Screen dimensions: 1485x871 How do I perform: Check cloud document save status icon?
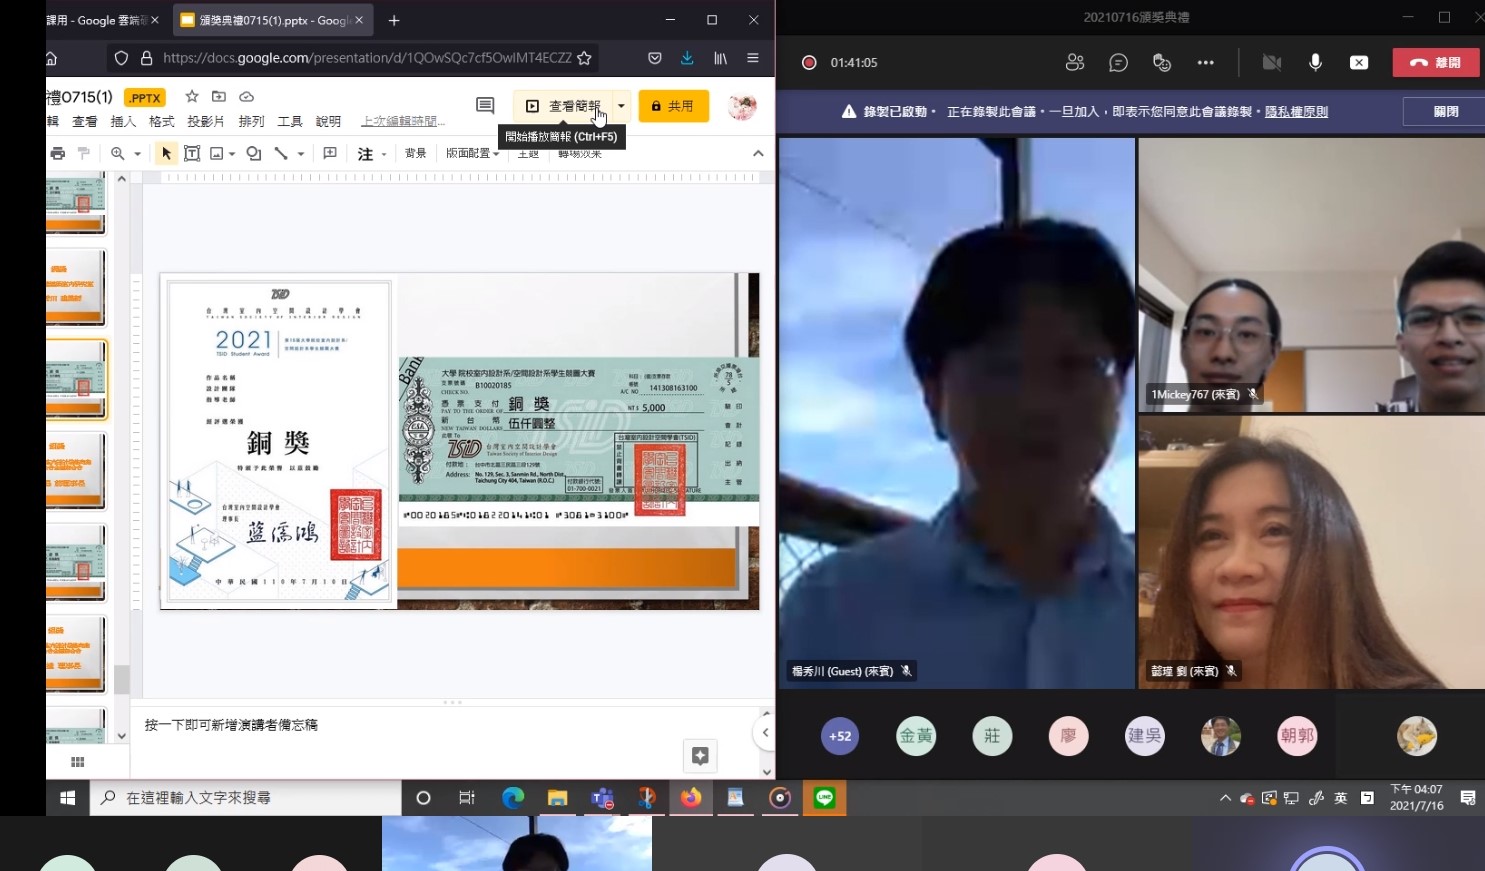pyautogui.click(x=246, y=97)
